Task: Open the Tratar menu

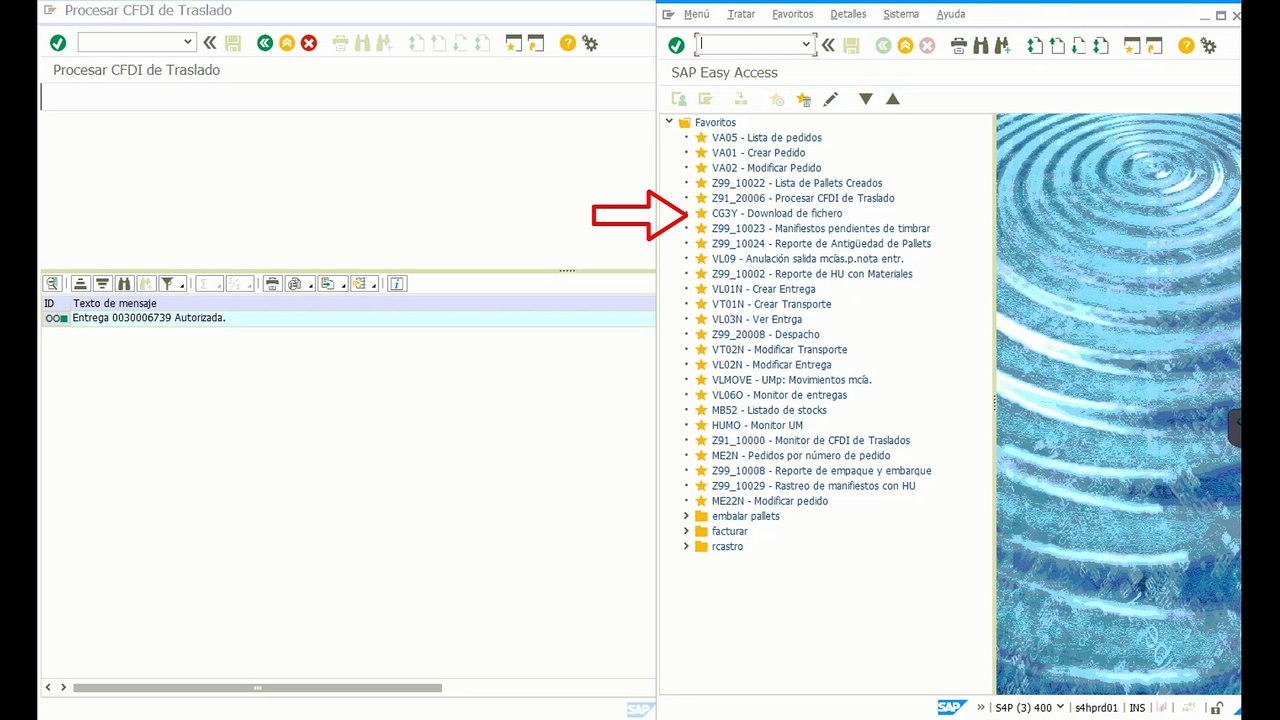Action: (x=741, y=14)
